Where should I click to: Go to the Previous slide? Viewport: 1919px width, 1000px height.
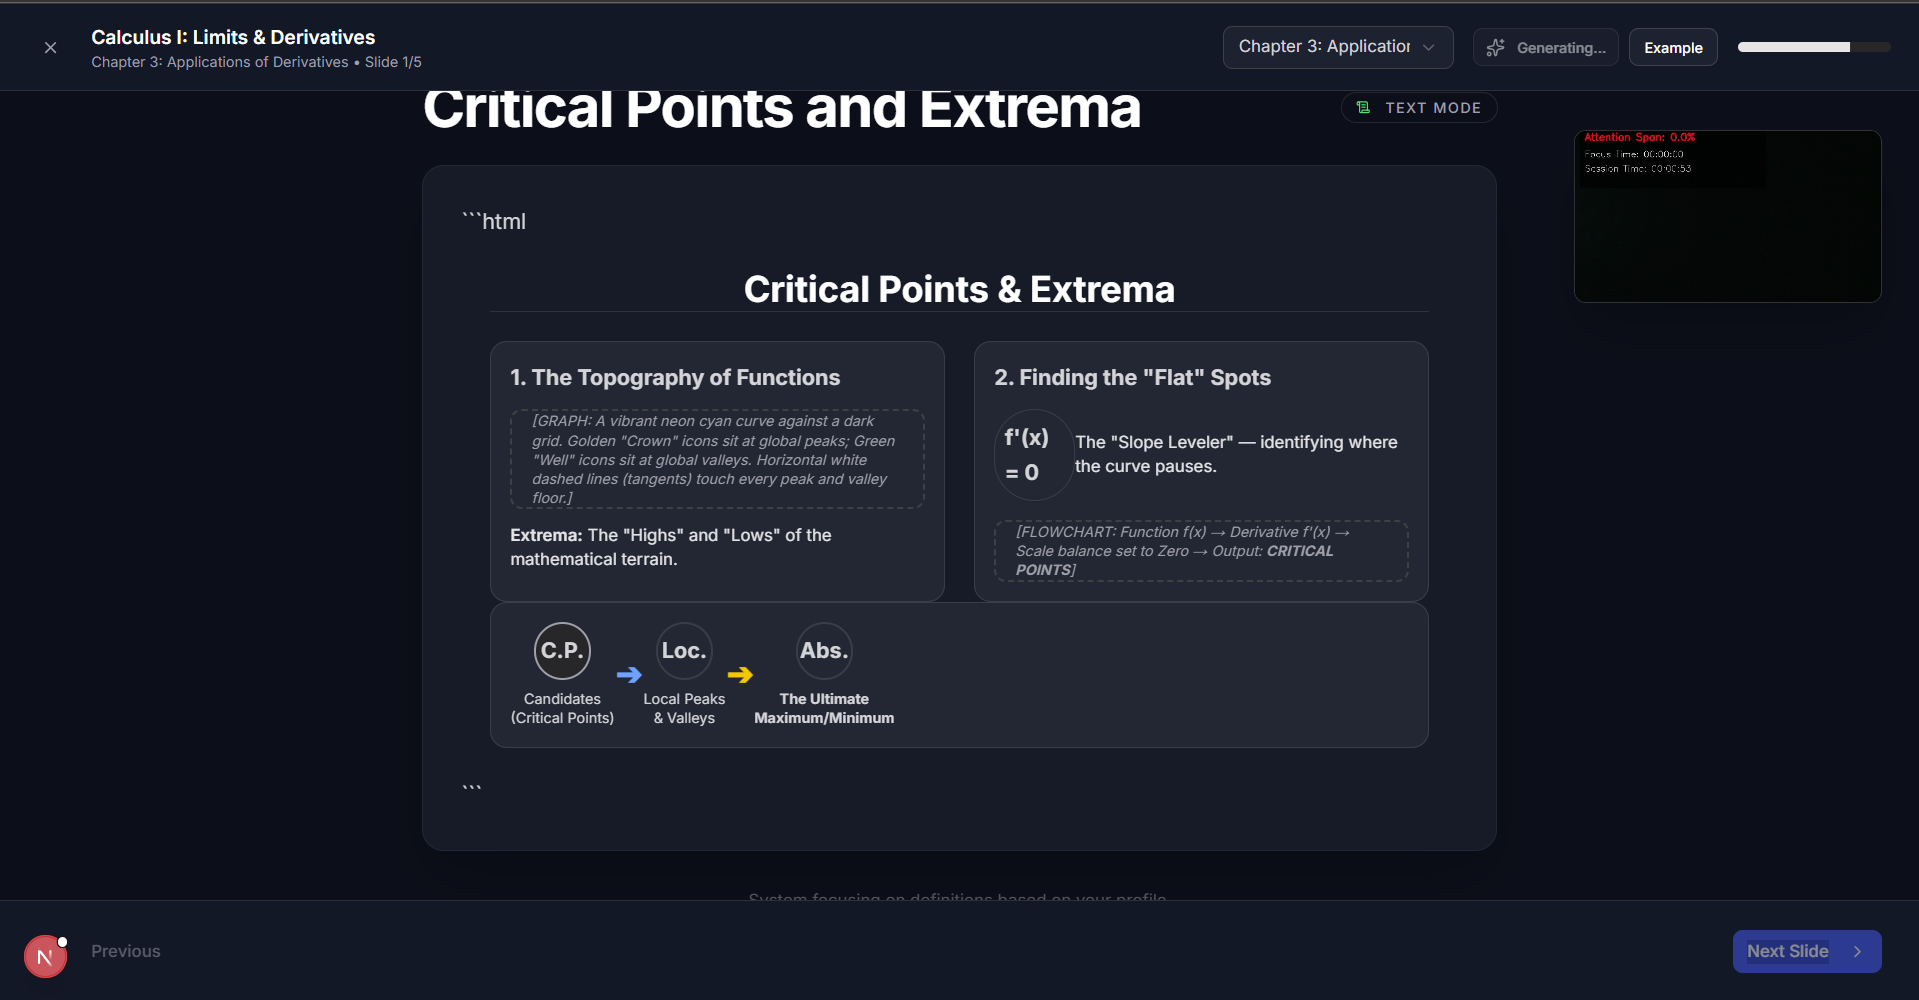coord(125,951)
